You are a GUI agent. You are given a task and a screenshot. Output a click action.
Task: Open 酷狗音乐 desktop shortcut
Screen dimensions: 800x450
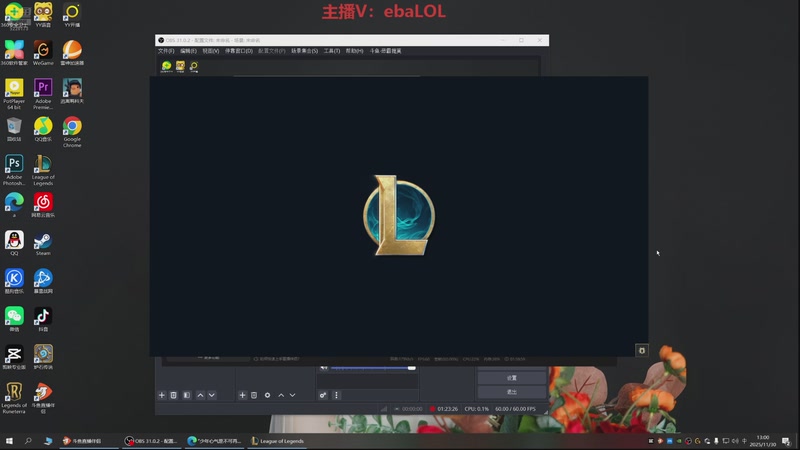pos(14,281)
